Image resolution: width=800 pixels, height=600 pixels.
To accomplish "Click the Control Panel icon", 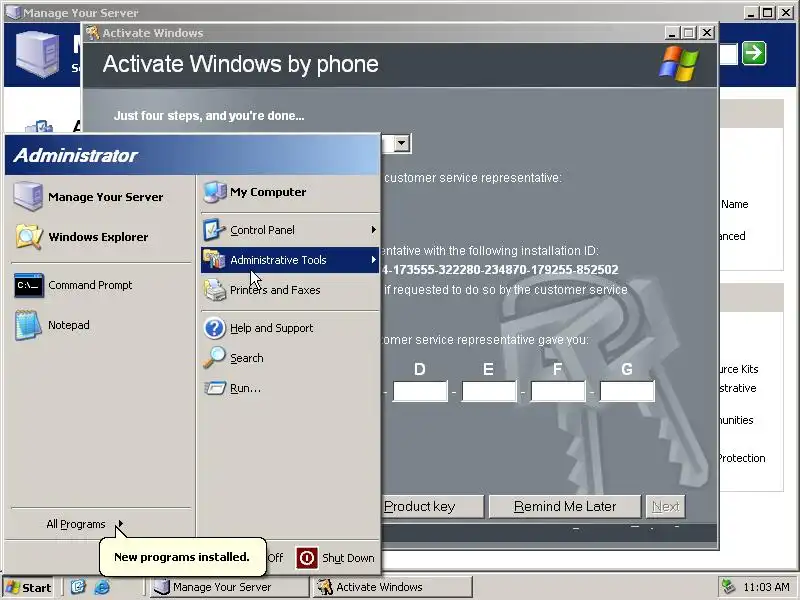I will click(214, 230).
